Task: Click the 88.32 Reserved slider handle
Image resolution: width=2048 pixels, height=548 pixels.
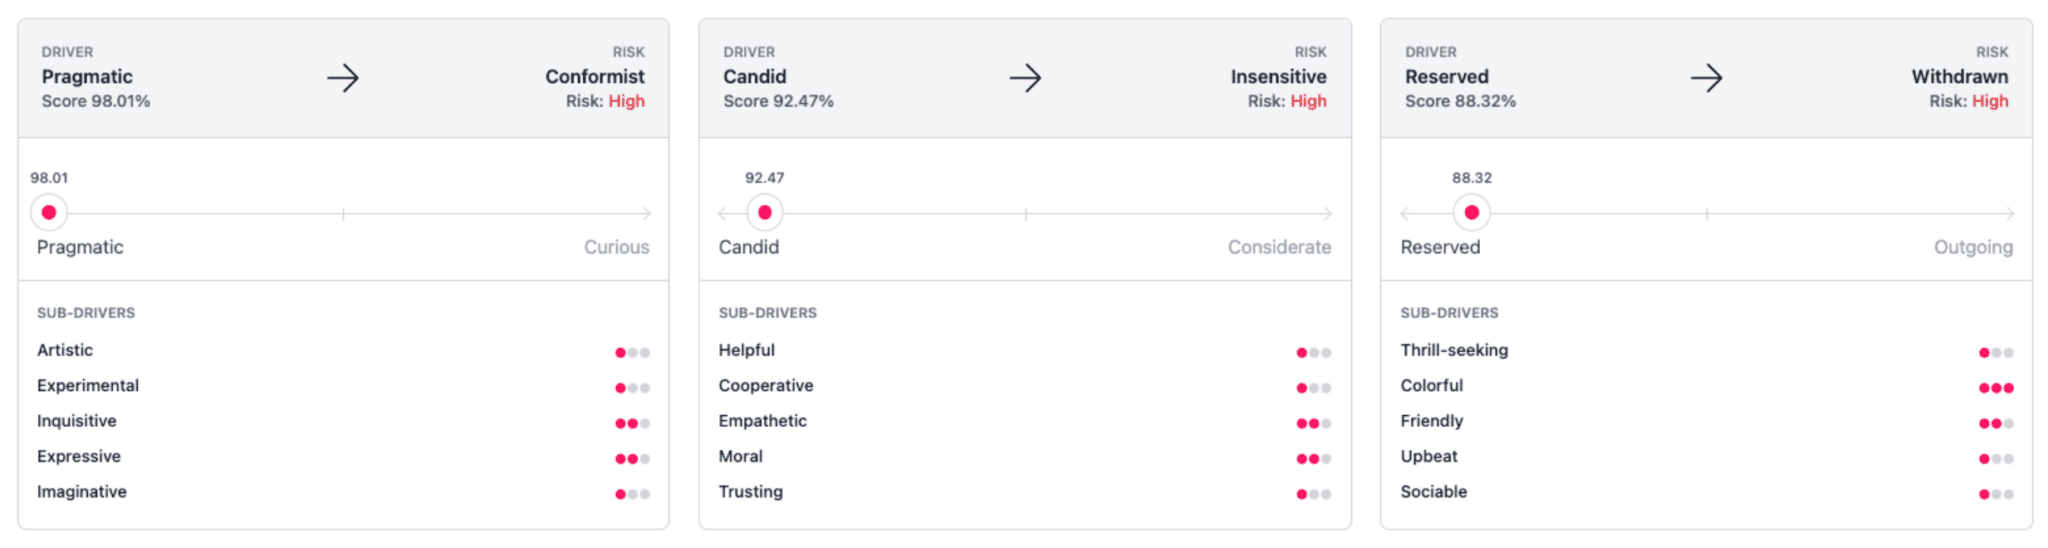Action: [1471, 212]
